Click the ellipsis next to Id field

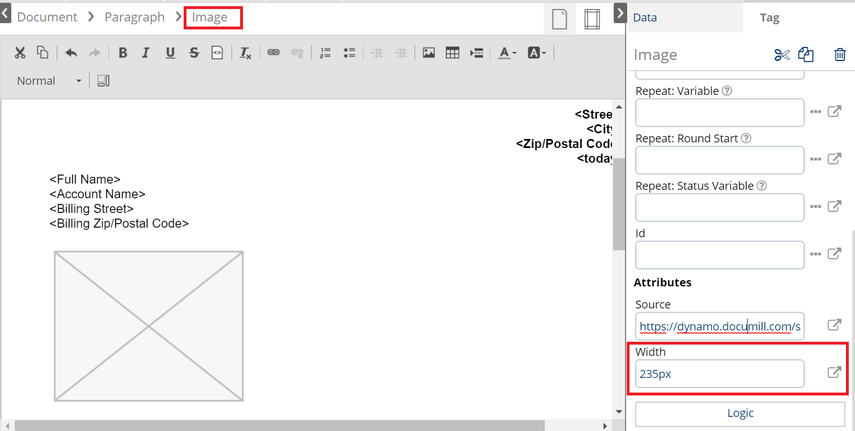815,254
